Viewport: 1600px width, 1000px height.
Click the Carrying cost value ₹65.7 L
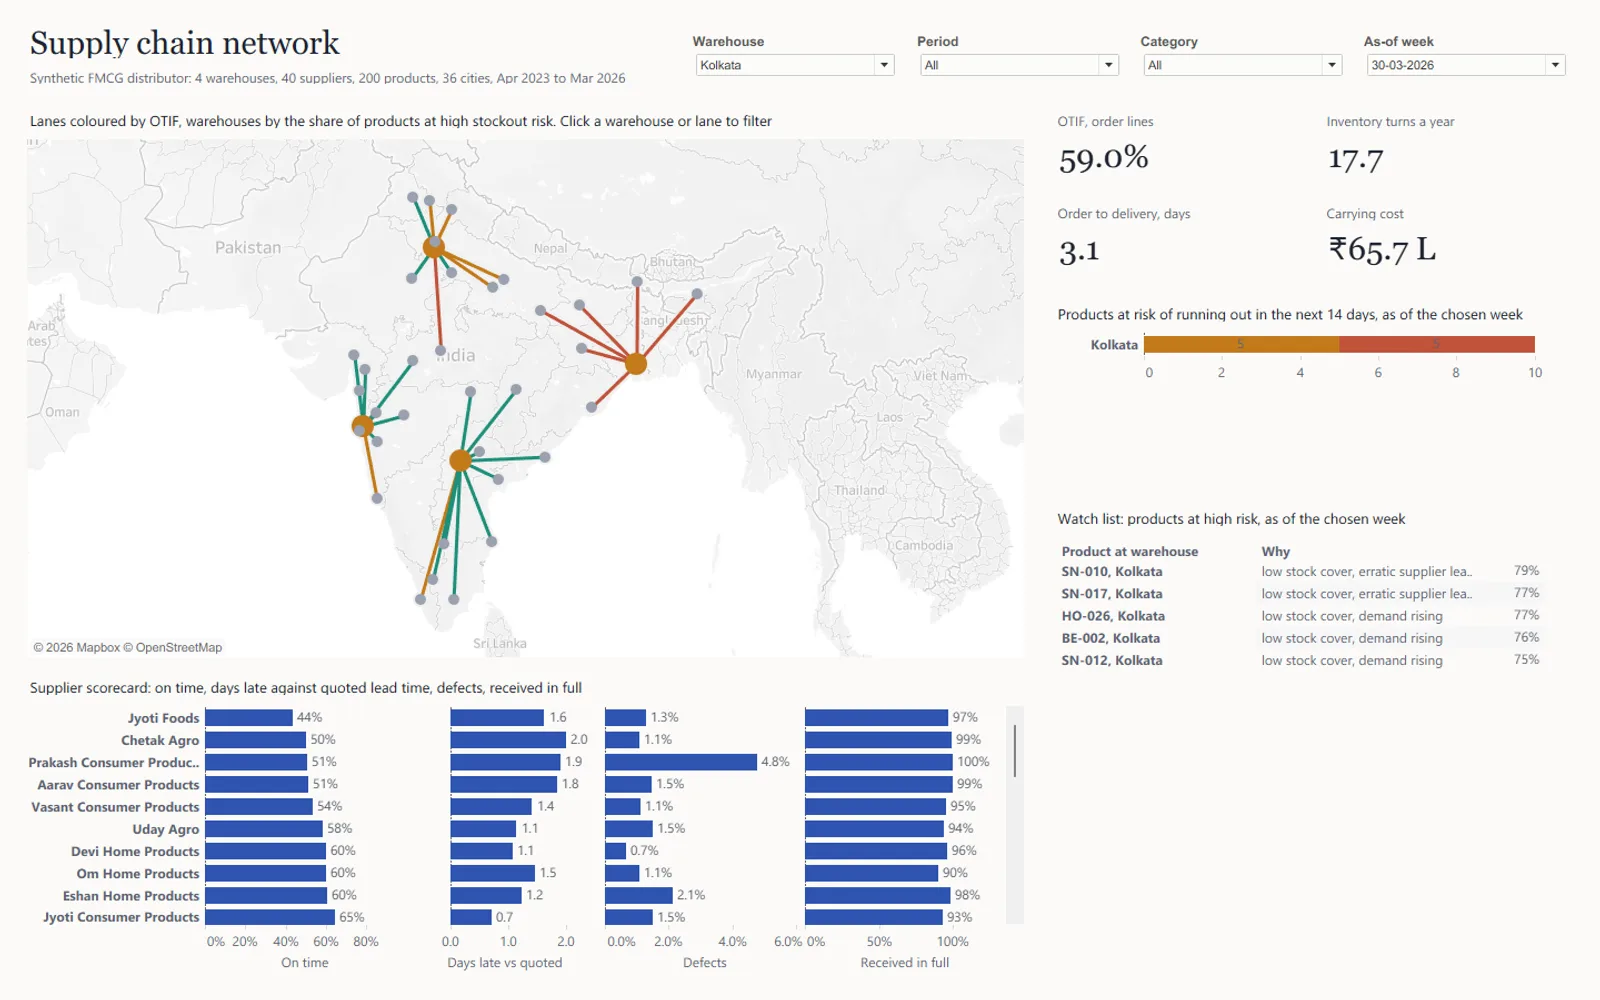pyautogui.click(x=1382, y=249)
